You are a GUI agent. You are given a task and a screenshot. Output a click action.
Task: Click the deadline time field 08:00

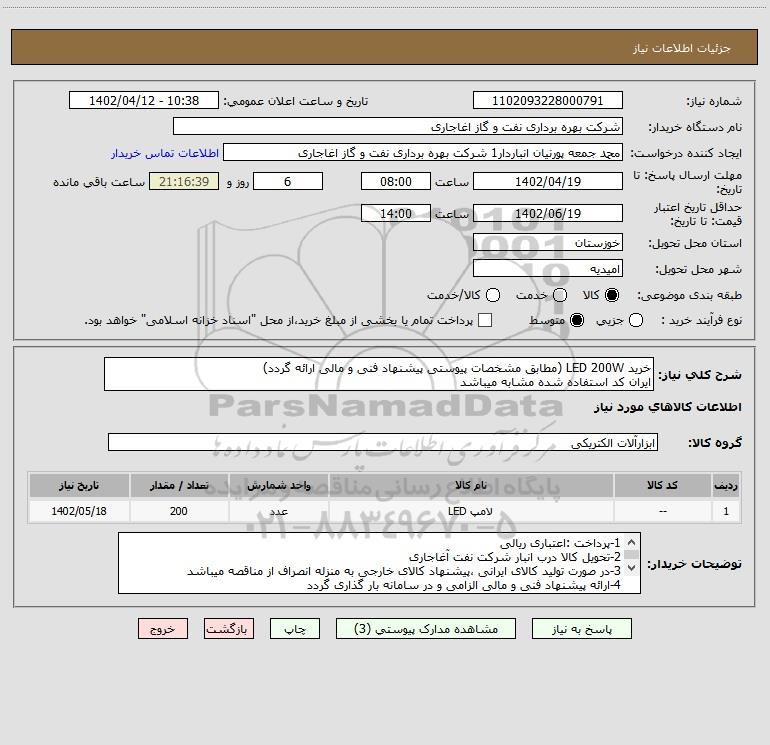point(396,181)
